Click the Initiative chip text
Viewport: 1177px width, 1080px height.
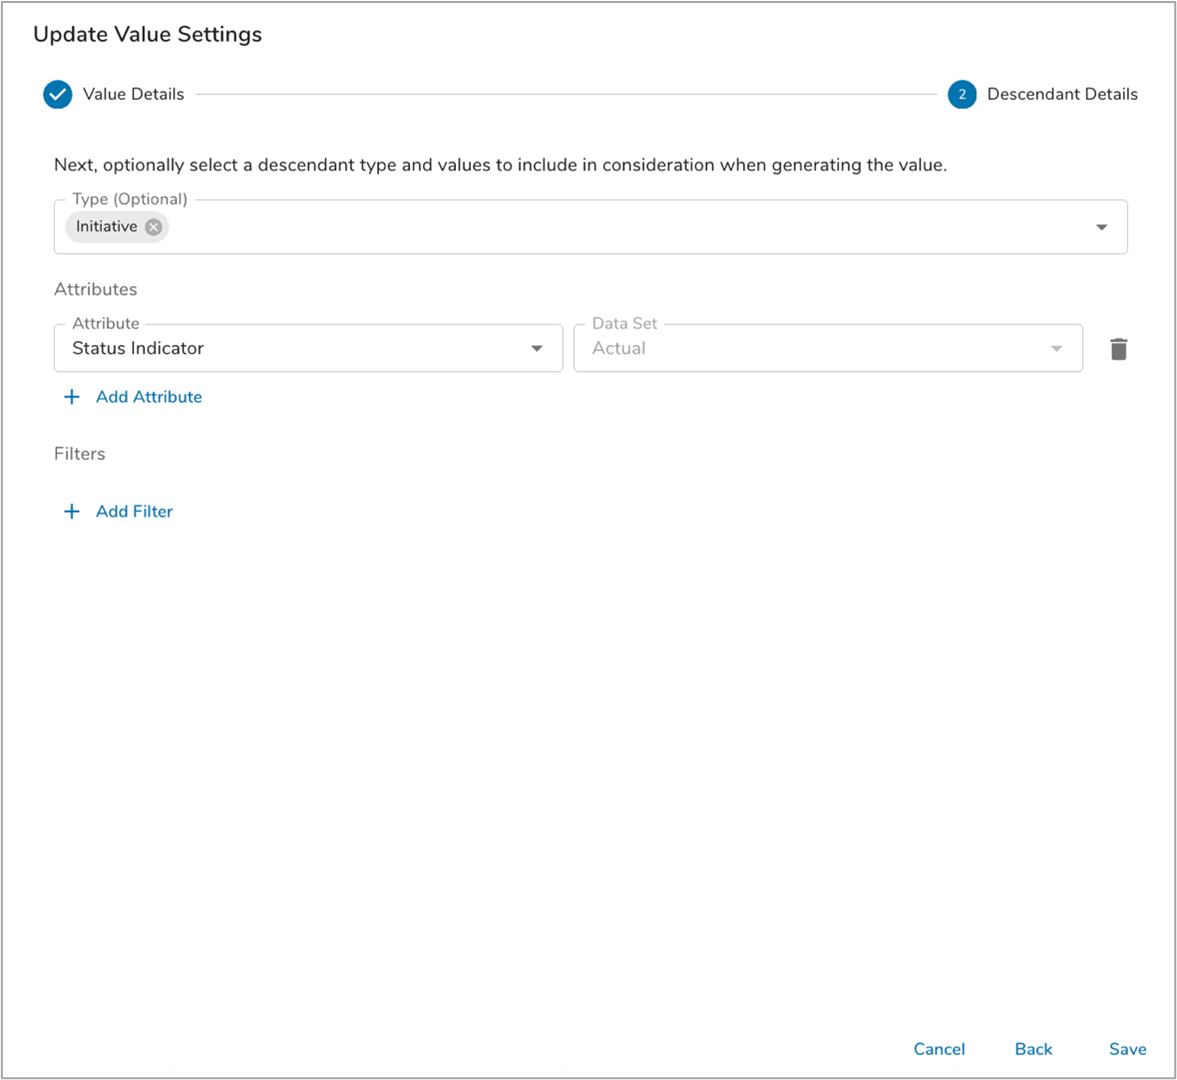[106, 227]
